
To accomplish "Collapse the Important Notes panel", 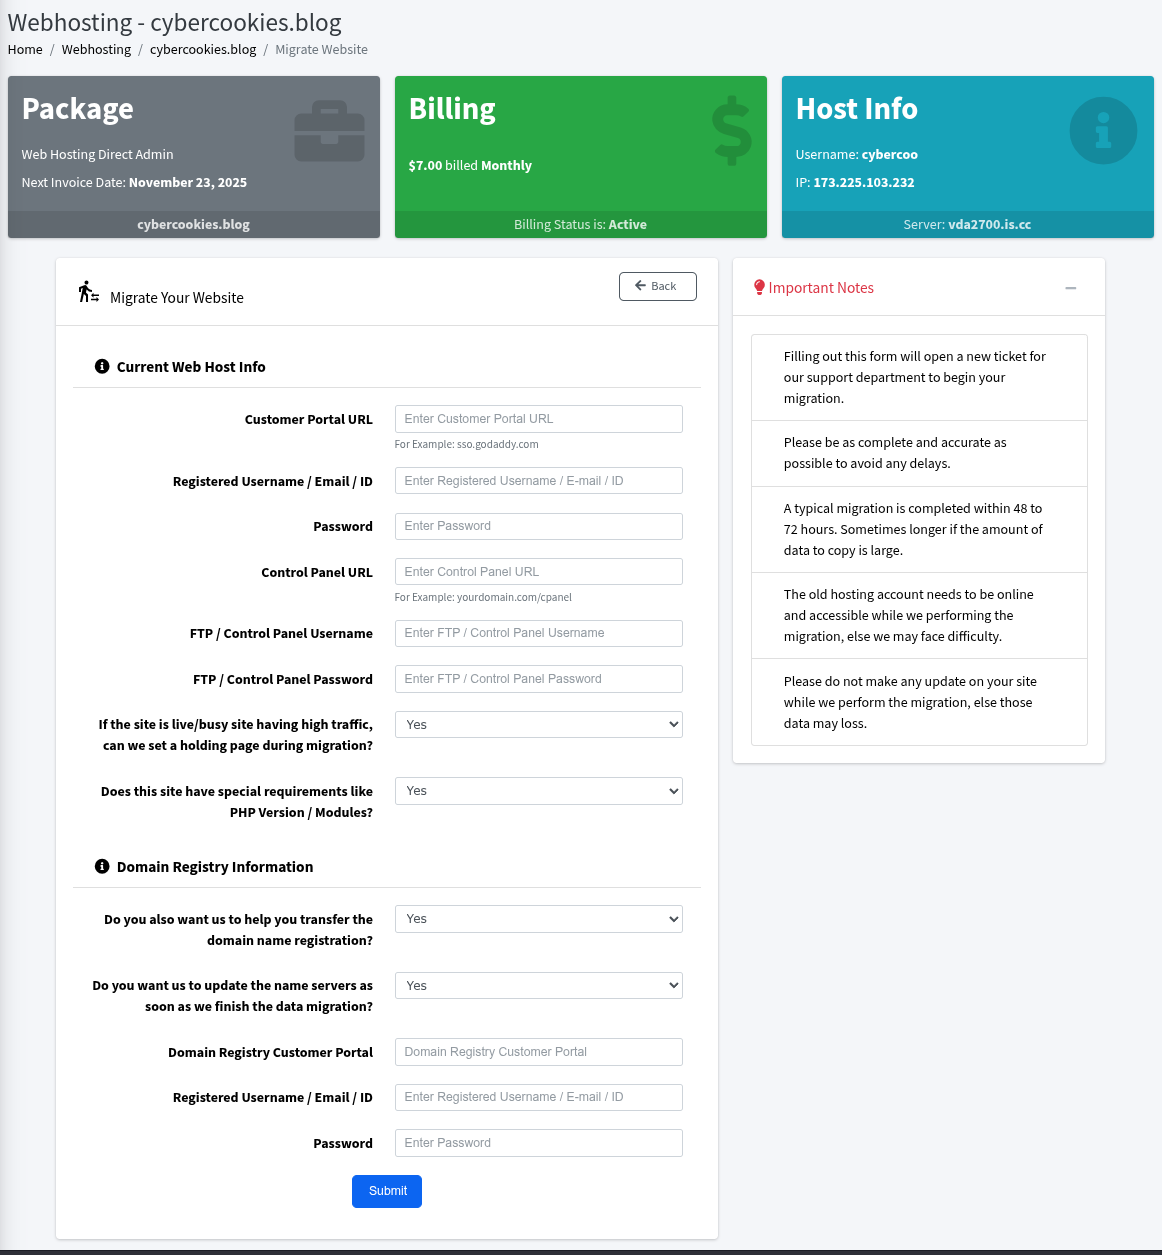I will point(1070,288).
